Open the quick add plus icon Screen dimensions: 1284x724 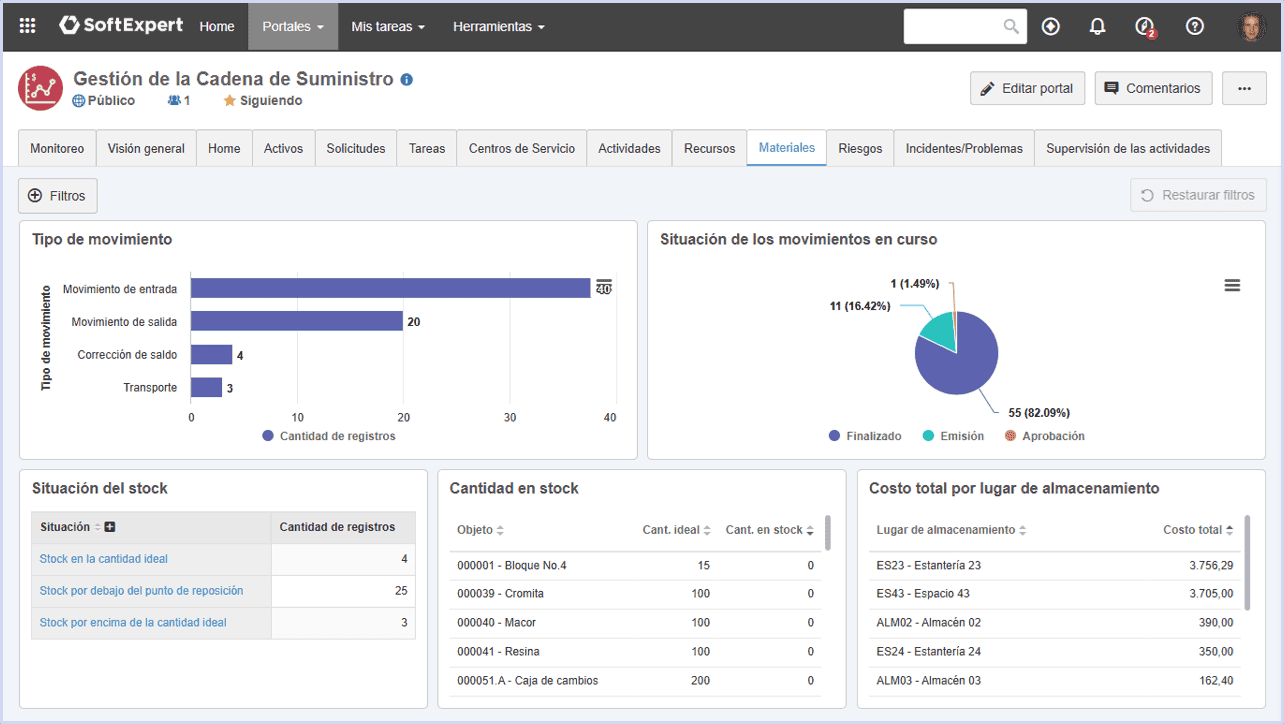(x=1050, y=27)
